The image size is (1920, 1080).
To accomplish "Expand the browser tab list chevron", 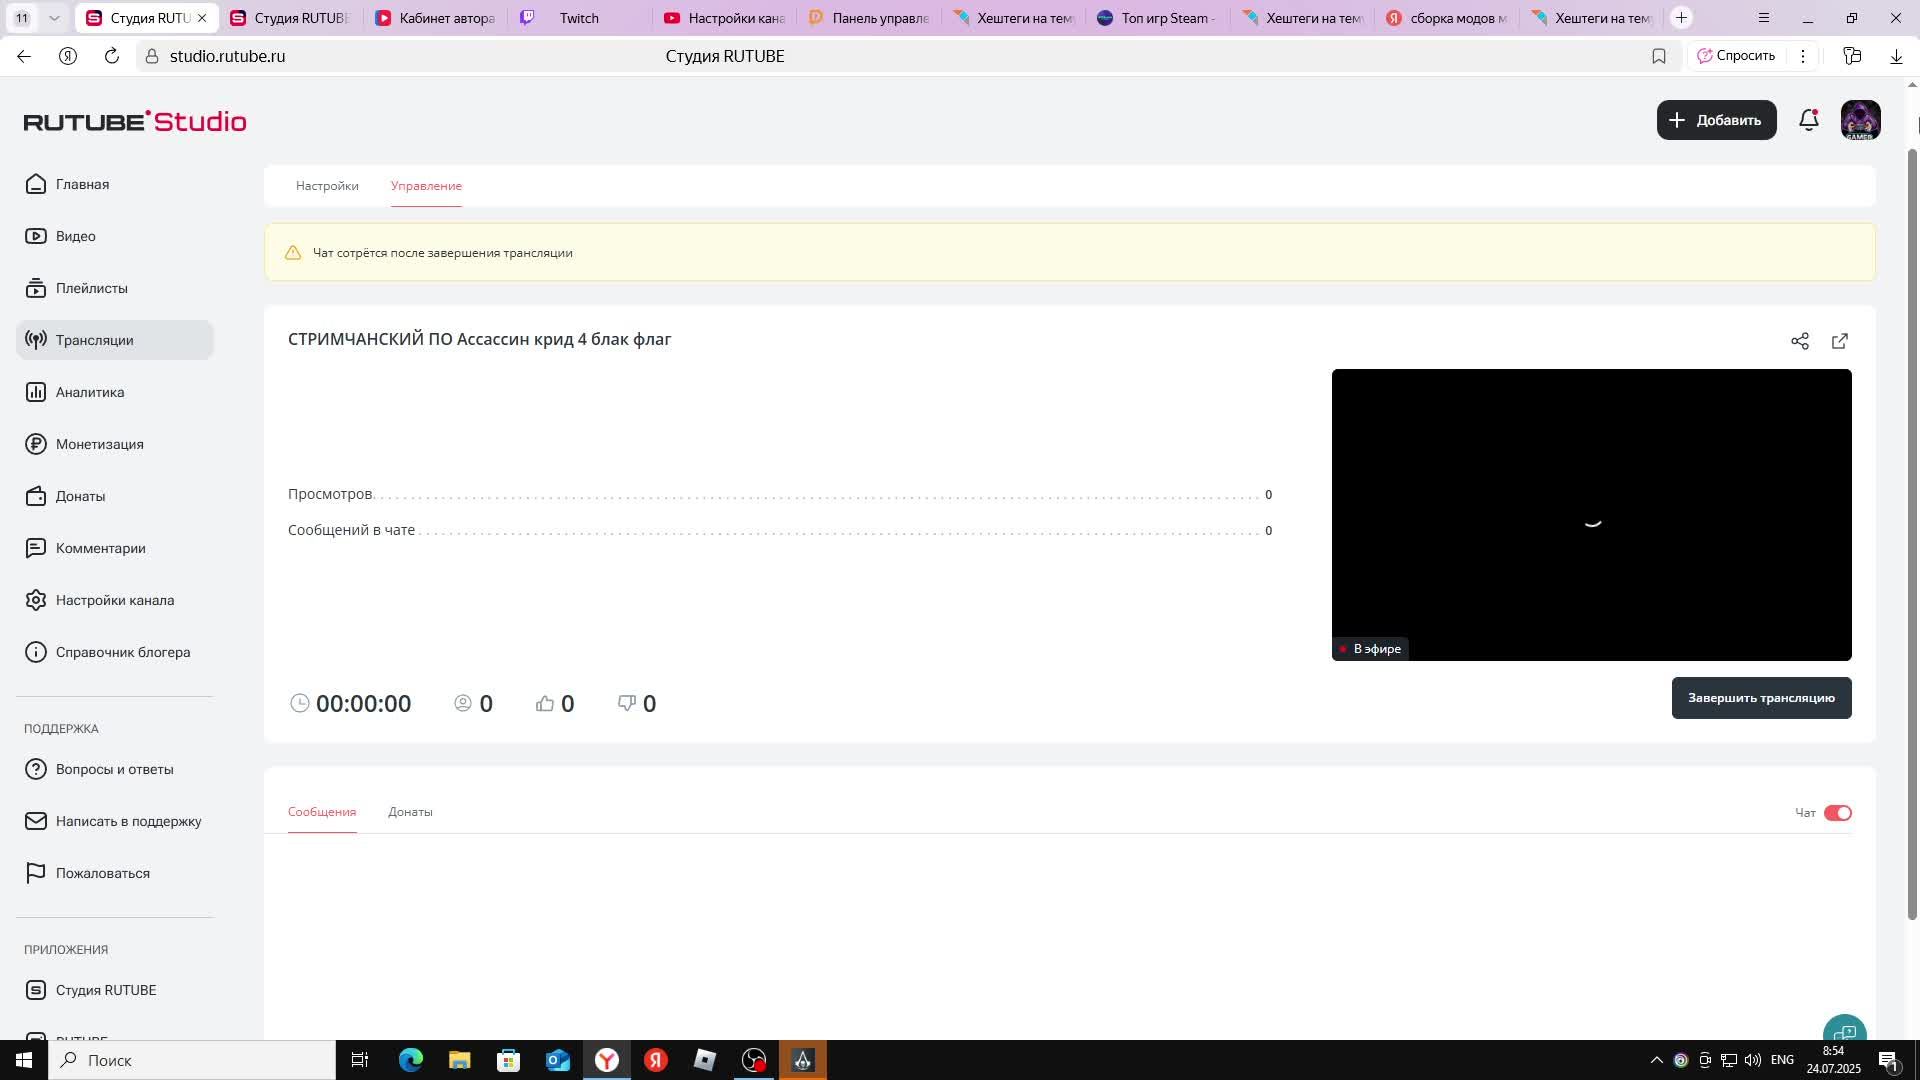I will pyautogui.click(x=54, y=18).
